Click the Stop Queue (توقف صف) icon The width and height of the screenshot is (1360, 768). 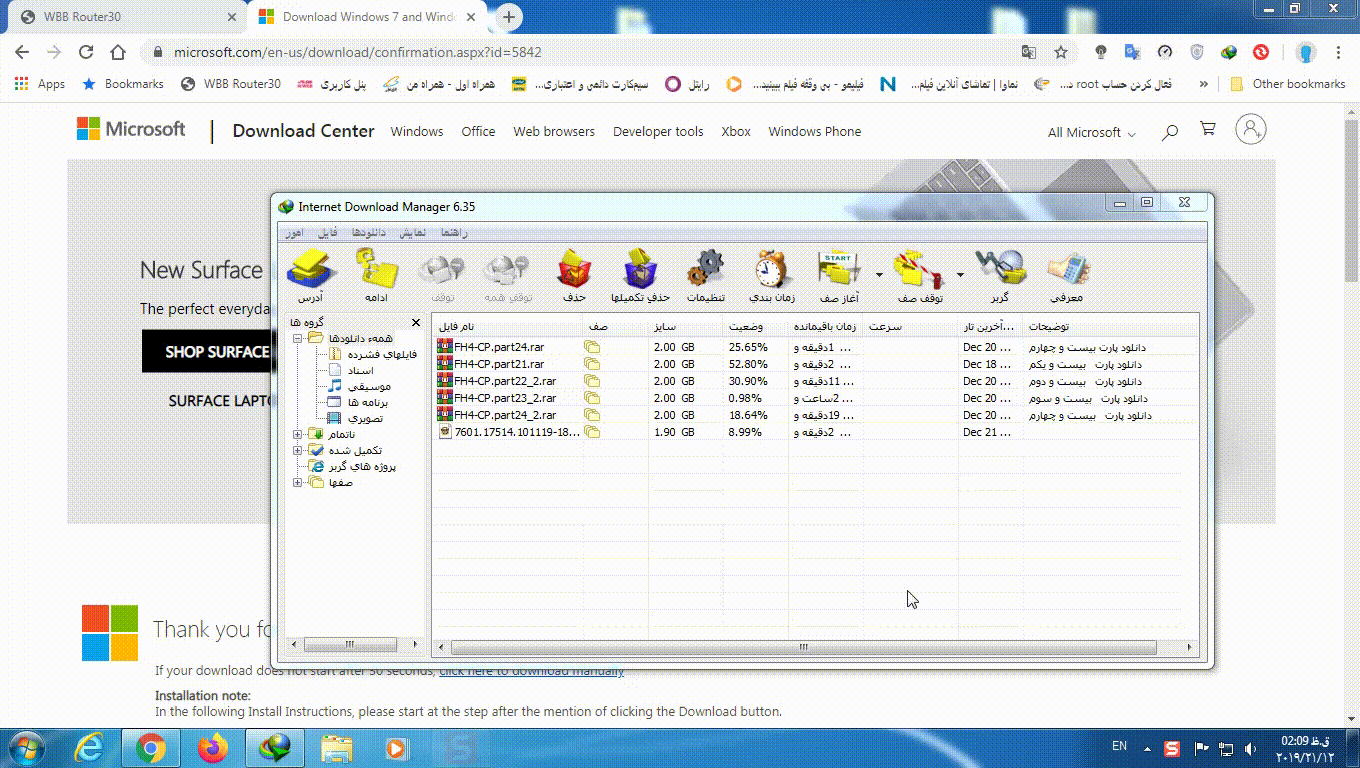[x=920, y=275]
